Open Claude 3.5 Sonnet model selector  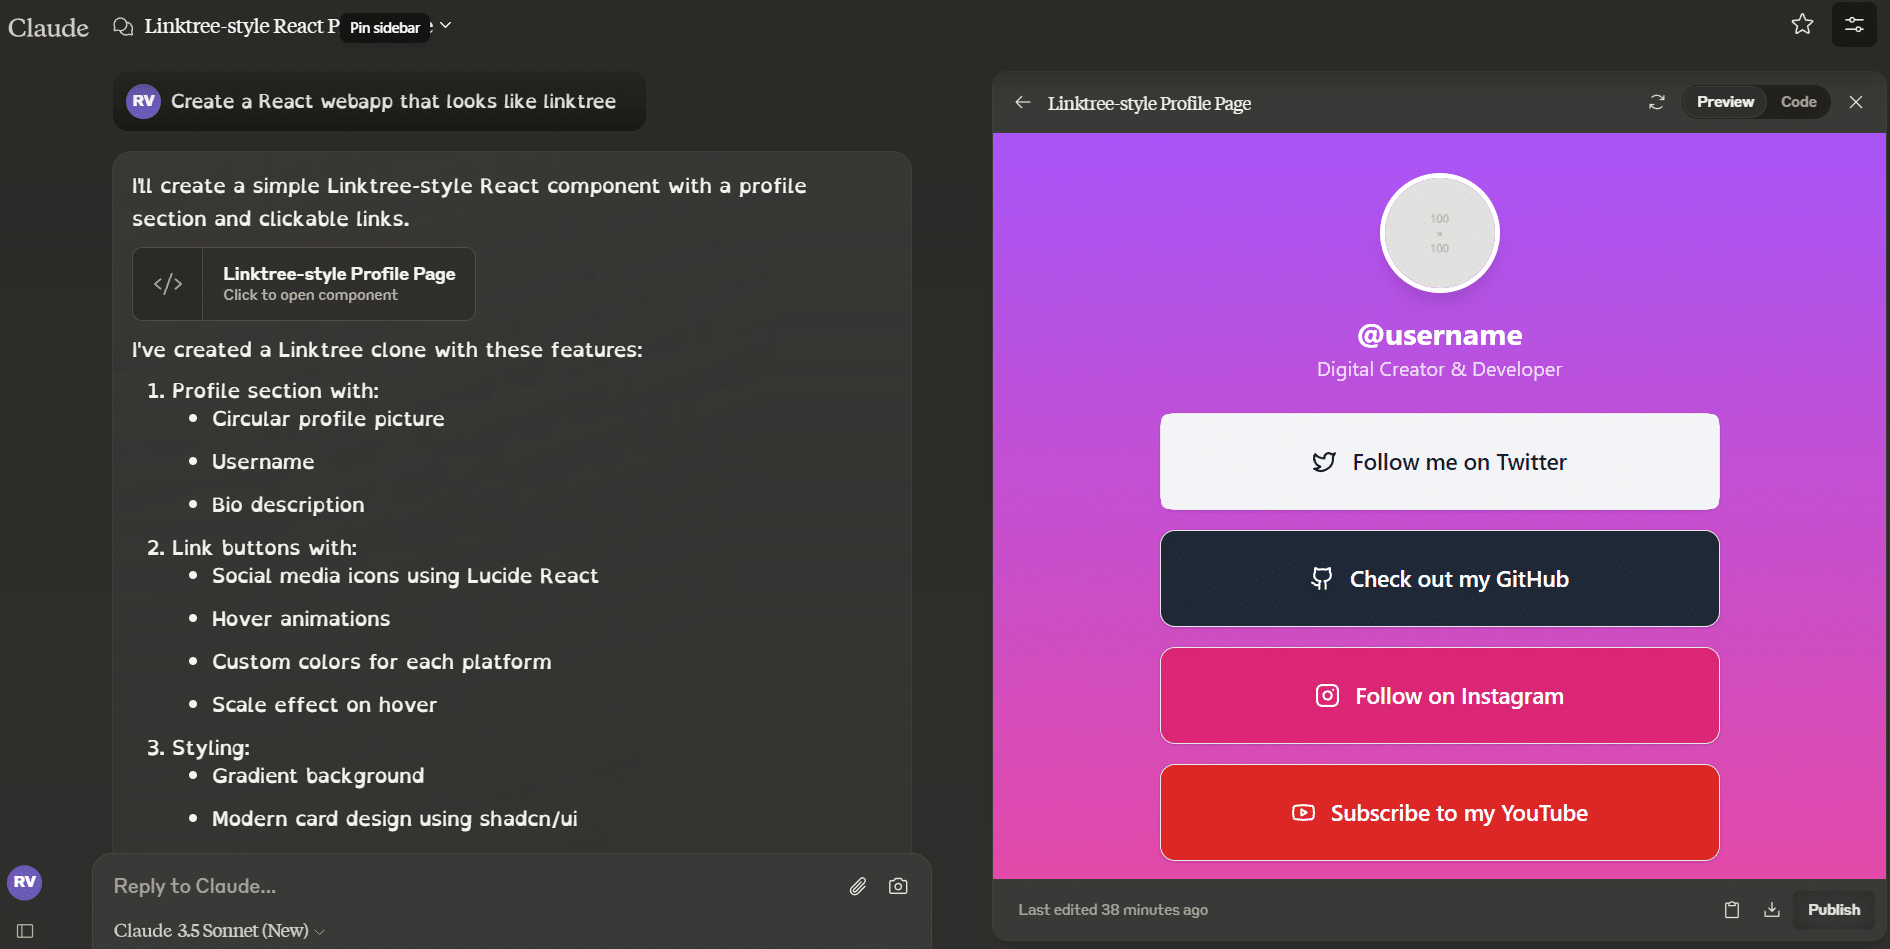(219, 931)
